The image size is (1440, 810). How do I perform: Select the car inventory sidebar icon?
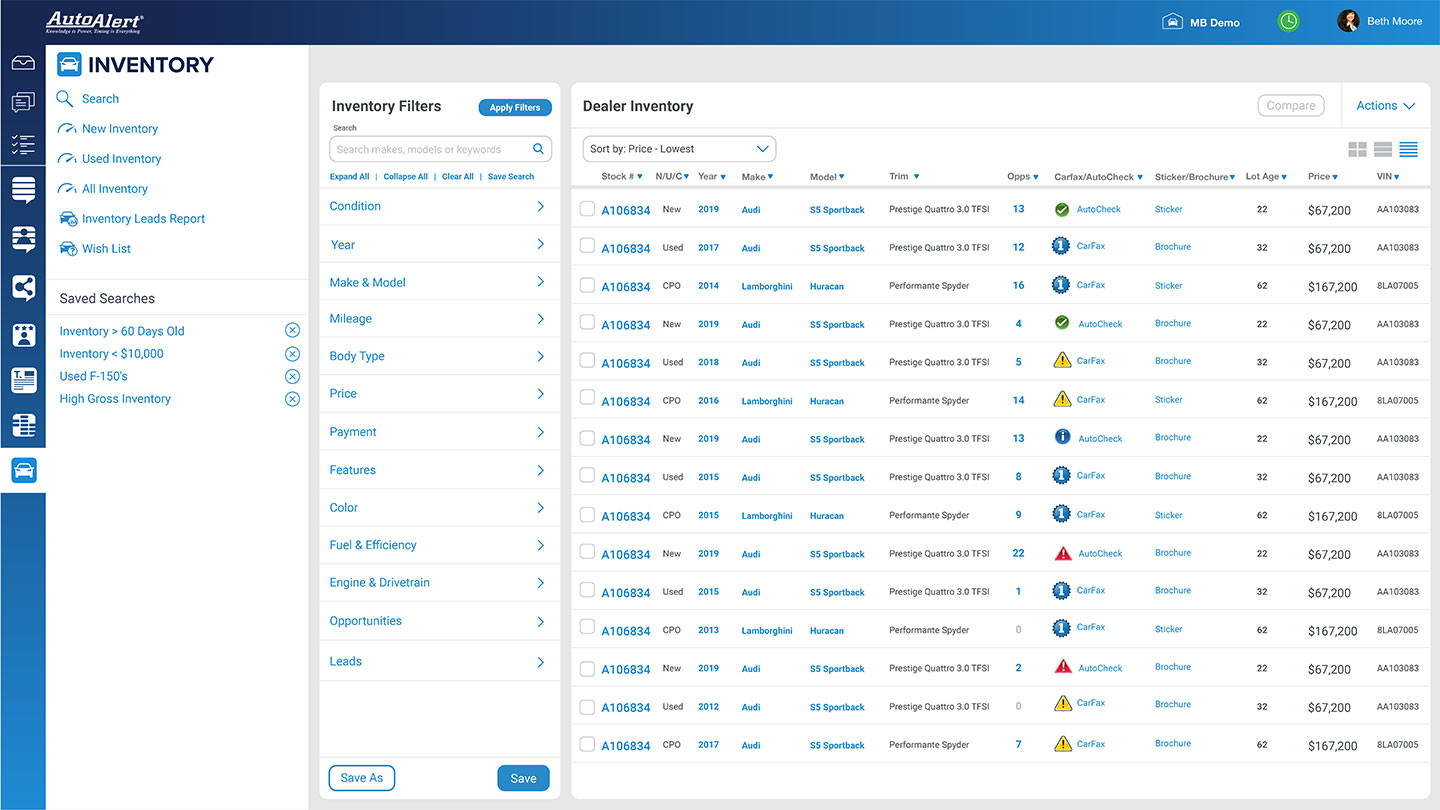pyautogui.click(x=23, y=470)
